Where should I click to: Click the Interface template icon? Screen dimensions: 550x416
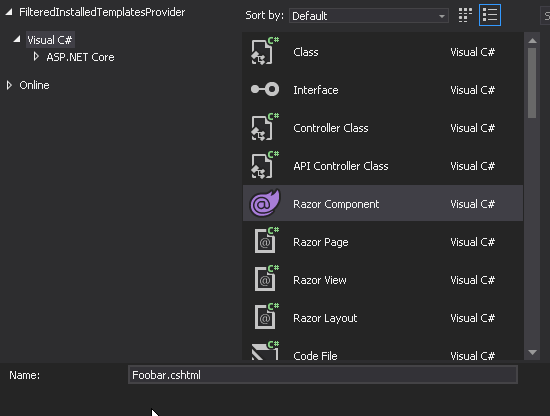(265, 89)
